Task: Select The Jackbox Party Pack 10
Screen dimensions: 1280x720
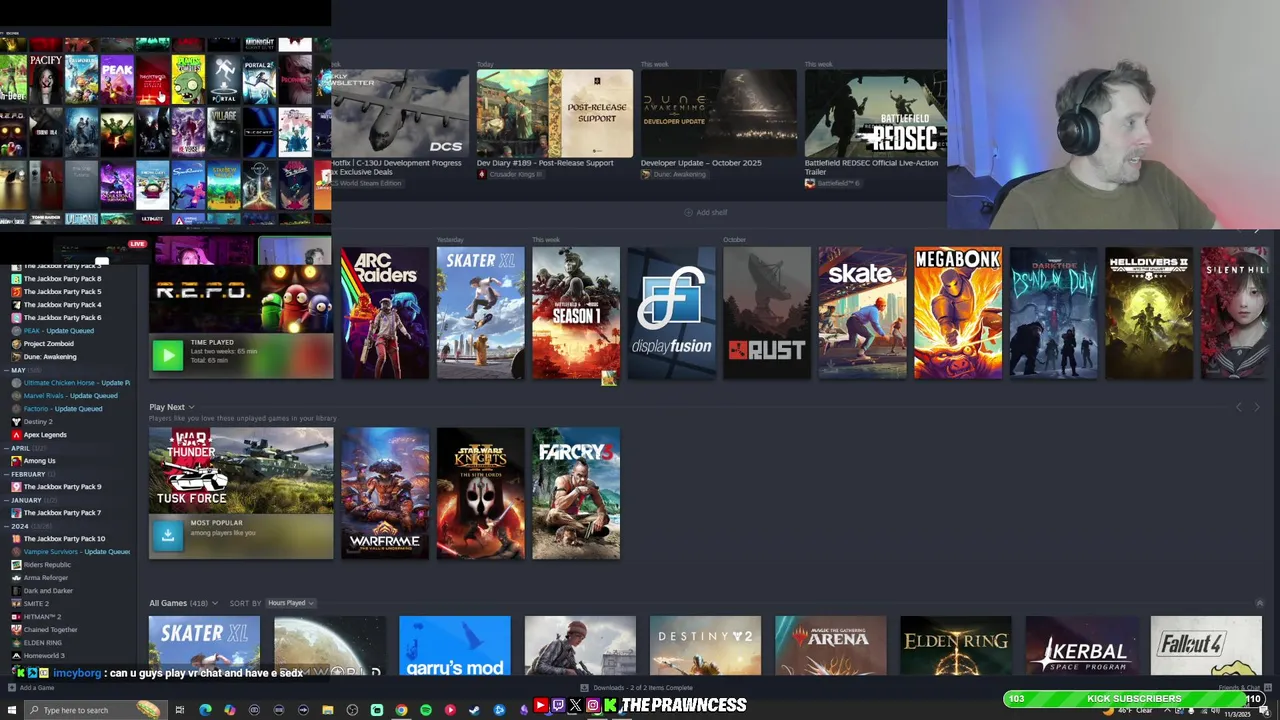Action: point(64,538)
